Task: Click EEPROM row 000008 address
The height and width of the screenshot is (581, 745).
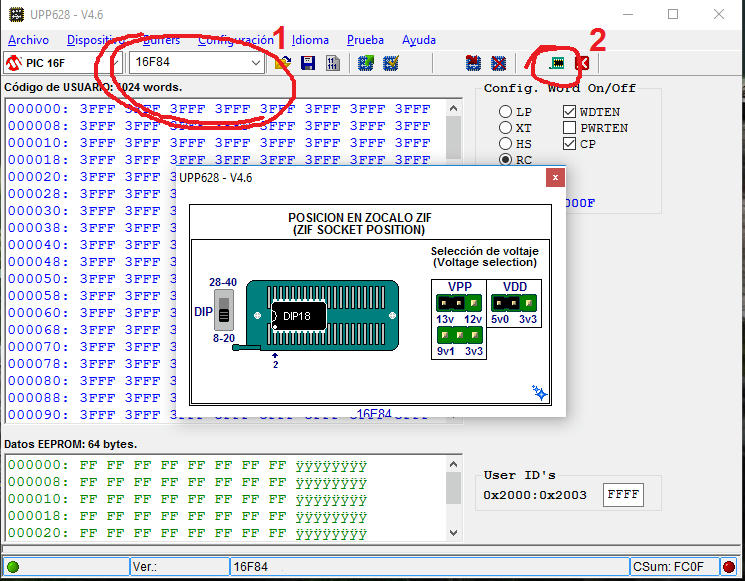Action: tap(38, 482)
